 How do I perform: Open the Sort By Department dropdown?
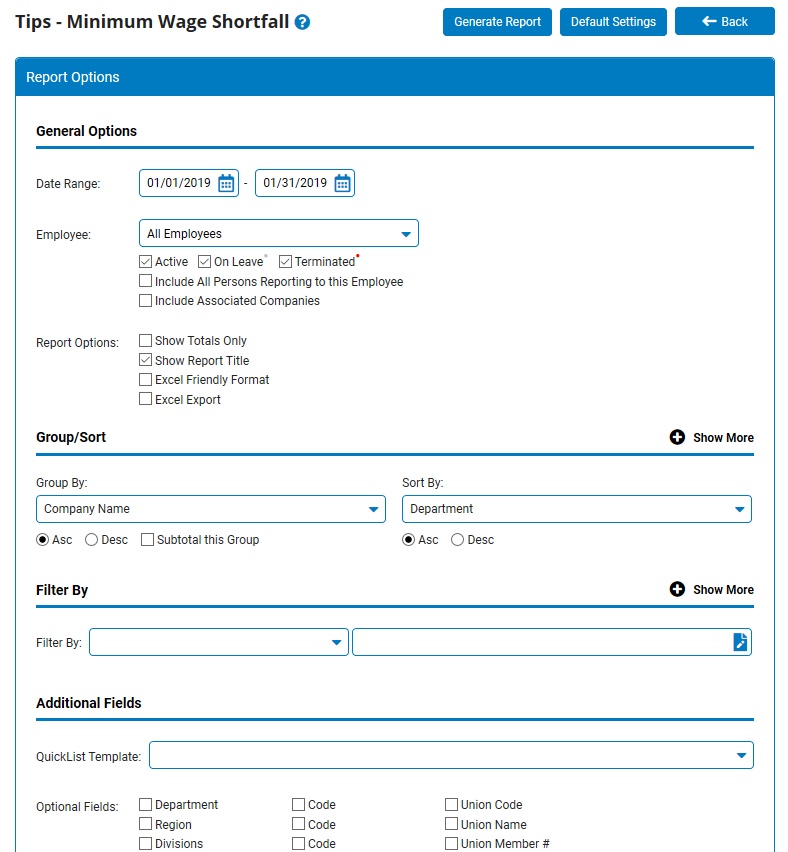(577, 509)
